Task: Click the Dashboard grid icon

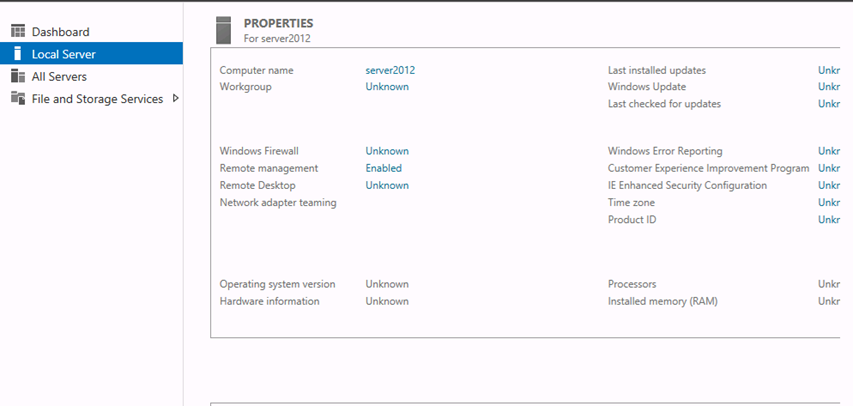Action: coord(18,32)
